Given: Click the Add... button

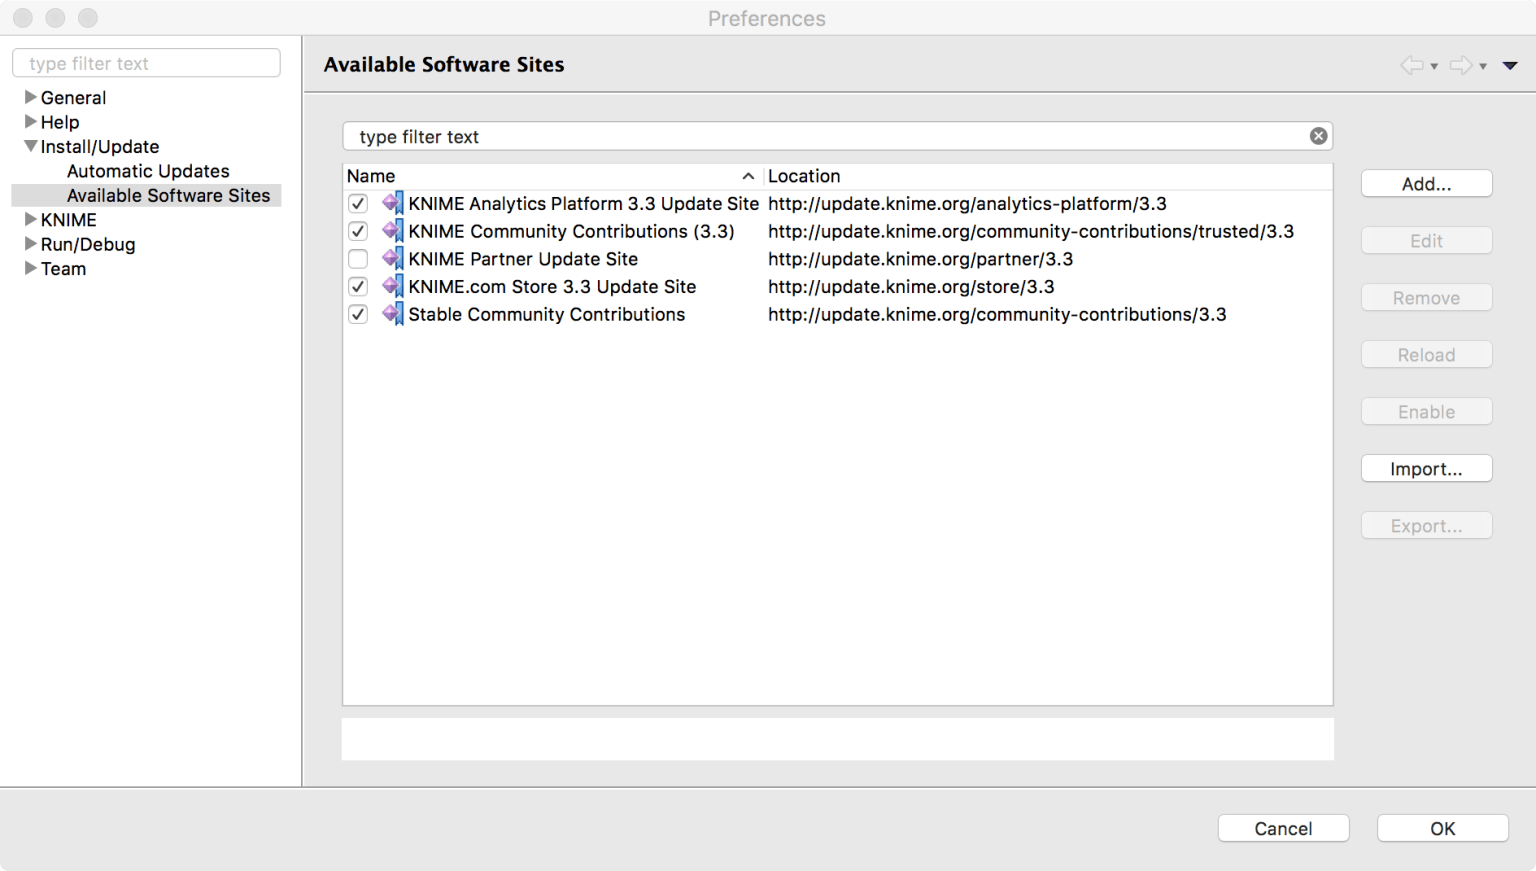Looking at the screenshot, I should point(1426,184).
